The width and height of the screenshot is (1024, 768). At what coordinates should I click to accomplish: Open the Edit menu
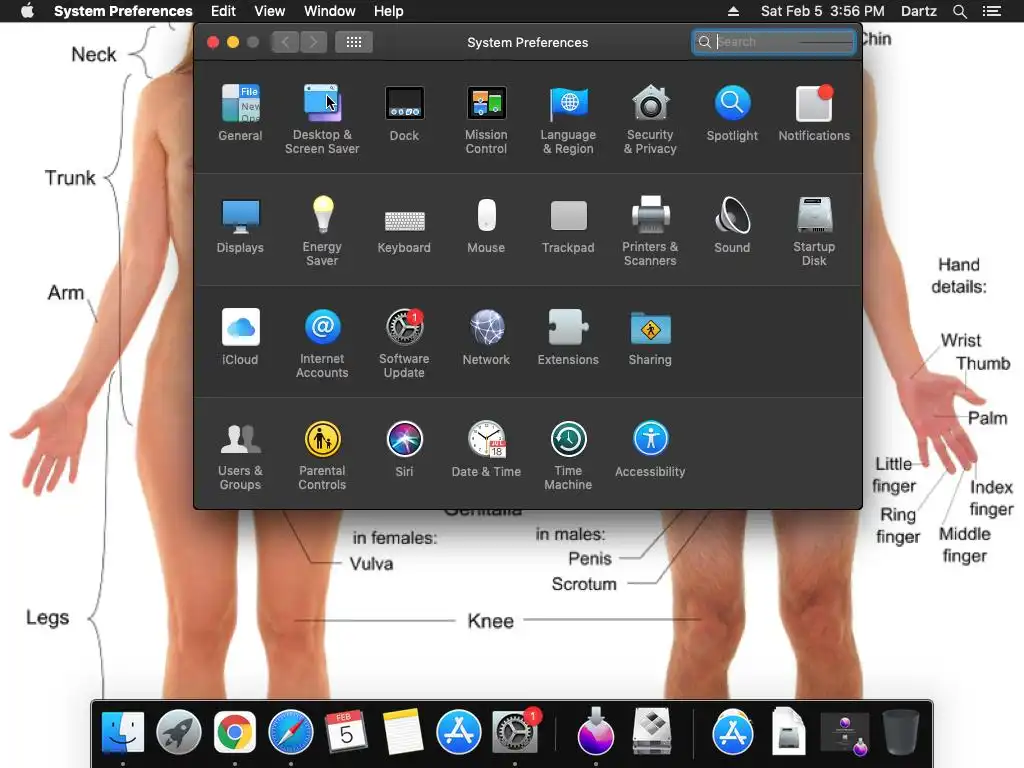223,11
